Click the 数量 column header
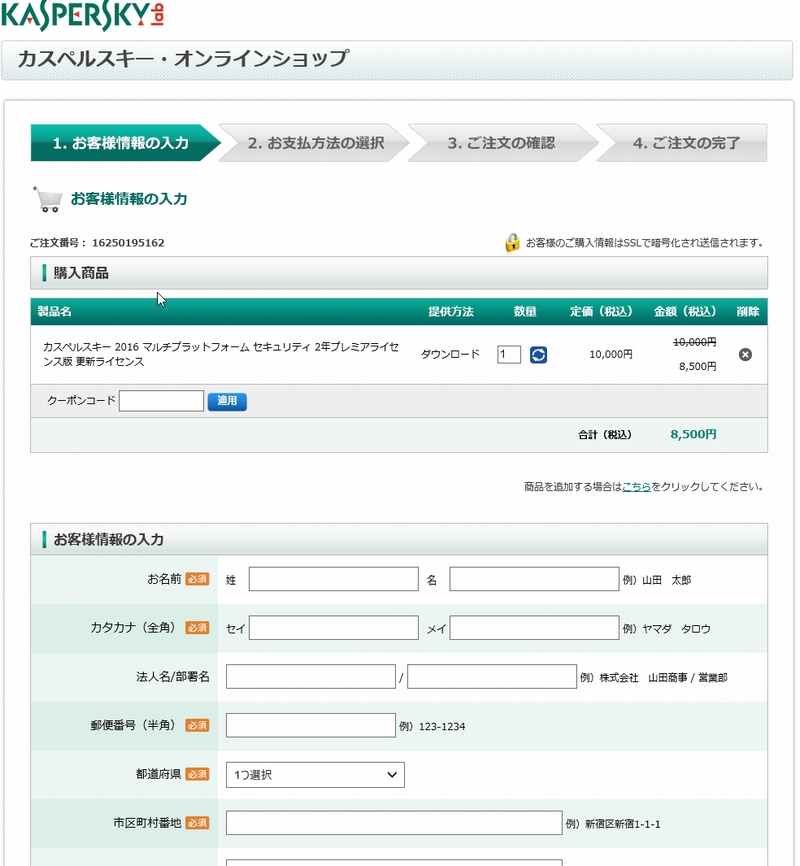The height and width of the screenshot is (866, 800). (525, 311)
